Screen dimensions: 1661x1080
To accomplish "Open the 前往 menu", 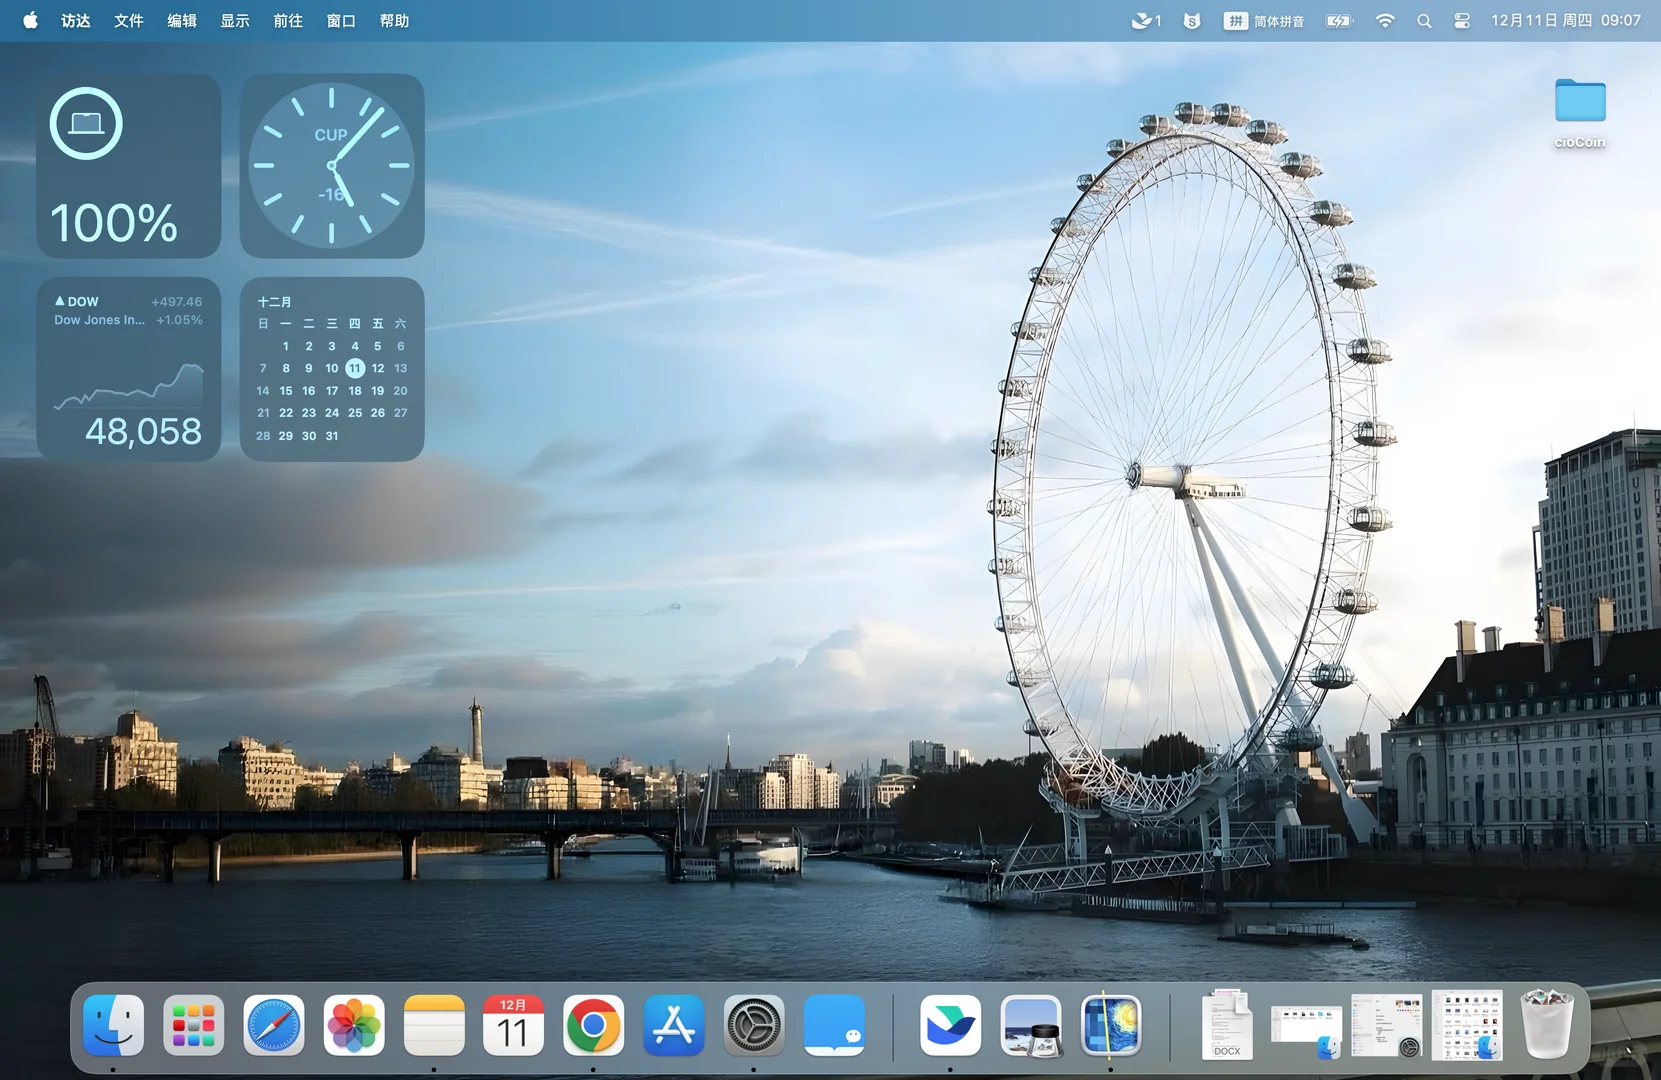I will [288, 20].
